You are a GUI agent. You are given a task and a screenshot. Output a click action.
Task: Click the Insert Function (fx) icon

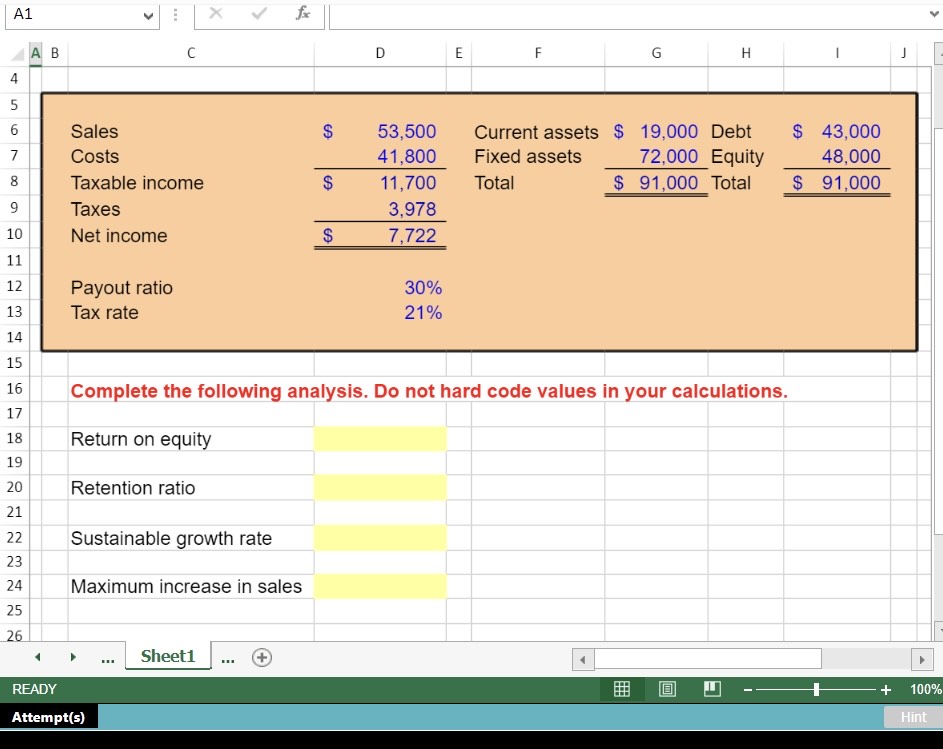(x=302, y=15)
